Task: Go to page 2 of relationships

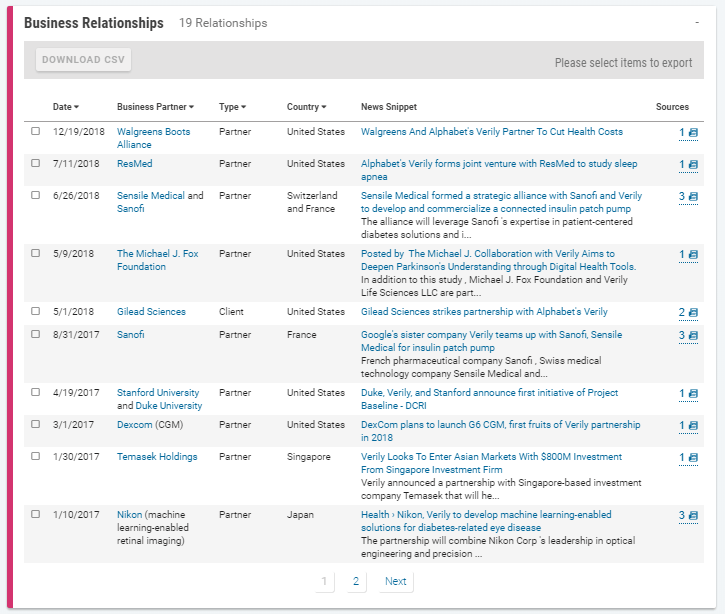Action: (356, 581)
